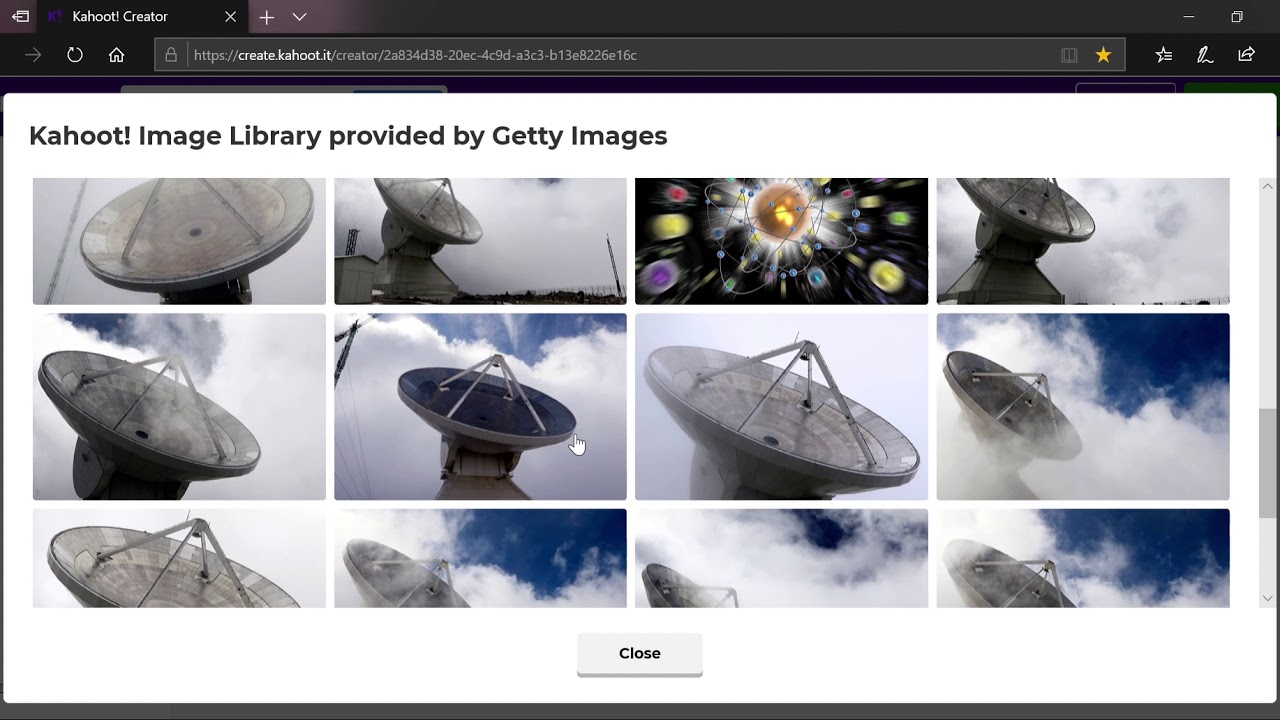Click the forward navigation arrow

[33, 55]
